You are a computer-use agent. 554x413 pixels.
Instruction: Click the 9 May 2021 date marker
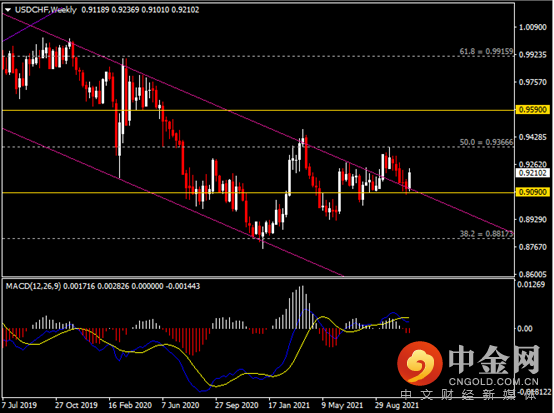pyautogui.click(x=342, y=405)
